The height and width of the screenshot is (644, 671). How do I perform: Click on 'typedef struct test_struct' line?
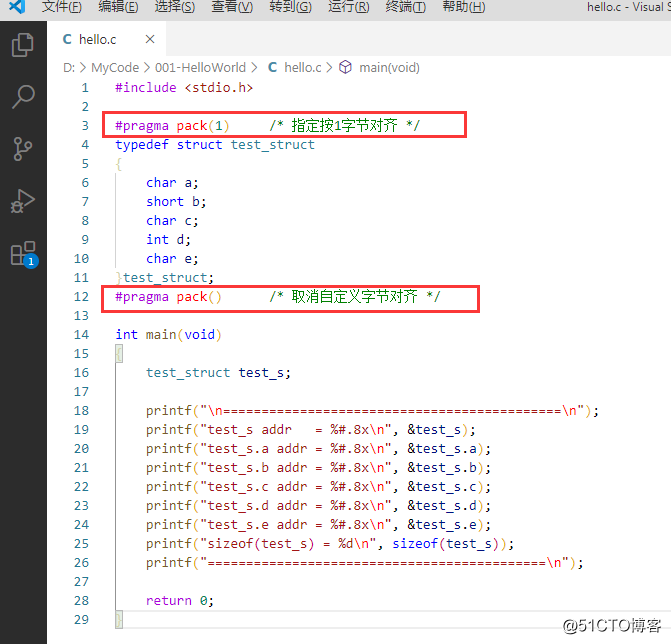[x=215, y=145]
